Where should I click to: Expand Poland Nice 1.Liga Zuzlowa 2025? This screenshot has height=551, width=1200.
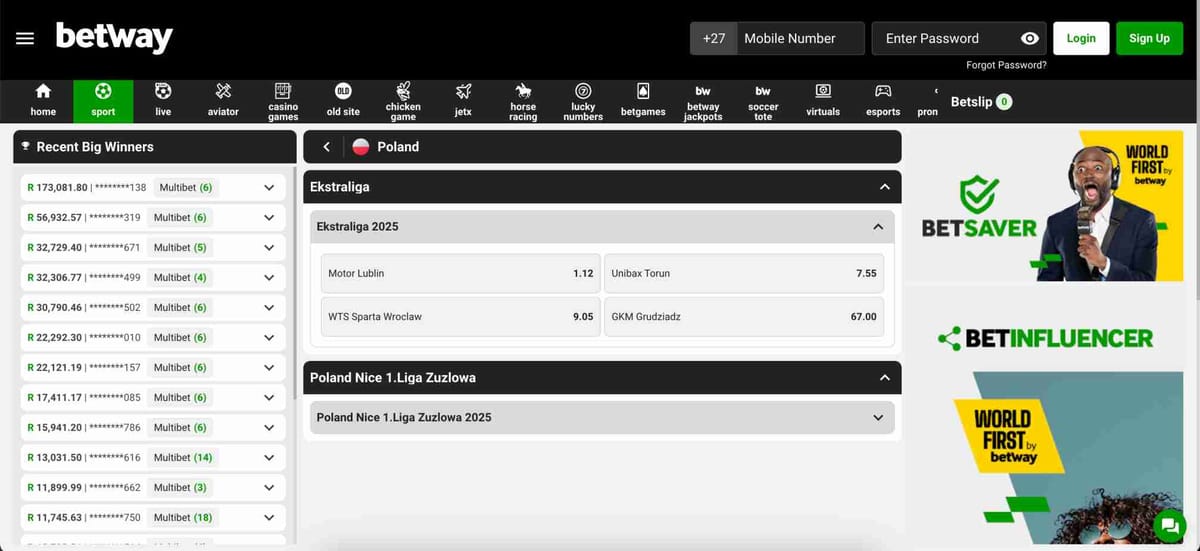pos(602,417)
